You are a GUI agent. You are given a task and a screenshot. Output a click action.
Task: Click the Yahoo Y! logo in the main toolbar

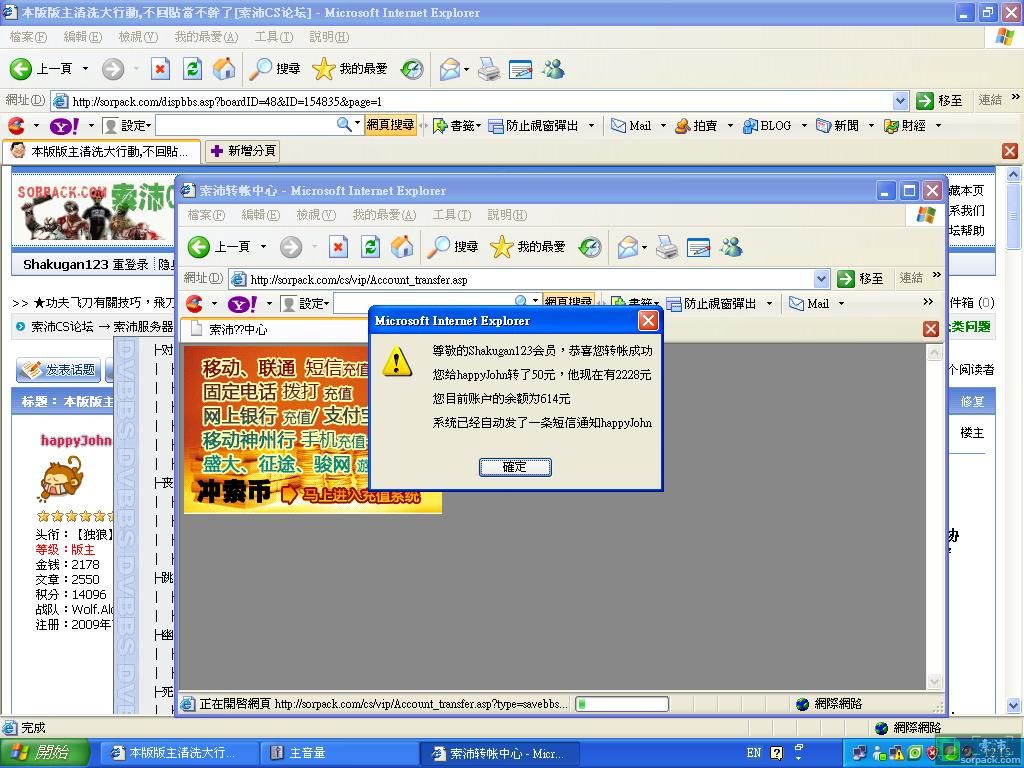[64, 126]
